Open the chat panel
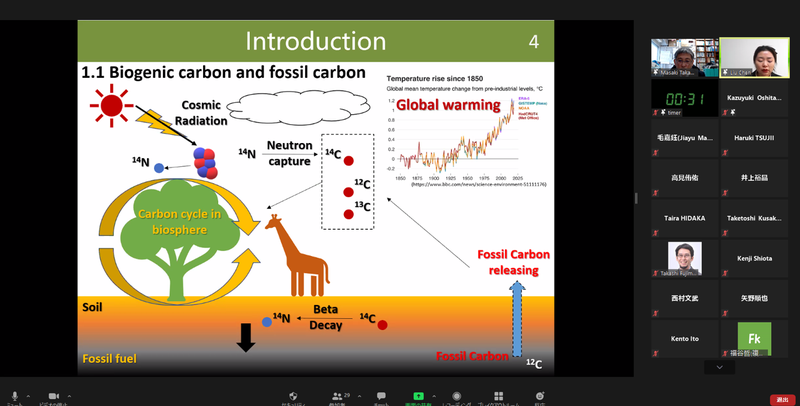The image size is (800, 406). click(x=380, y=397)
